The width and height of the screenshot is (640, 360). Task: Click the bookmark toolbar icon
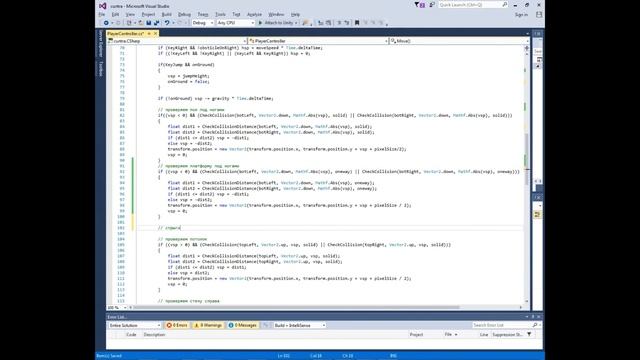point(357,23)
